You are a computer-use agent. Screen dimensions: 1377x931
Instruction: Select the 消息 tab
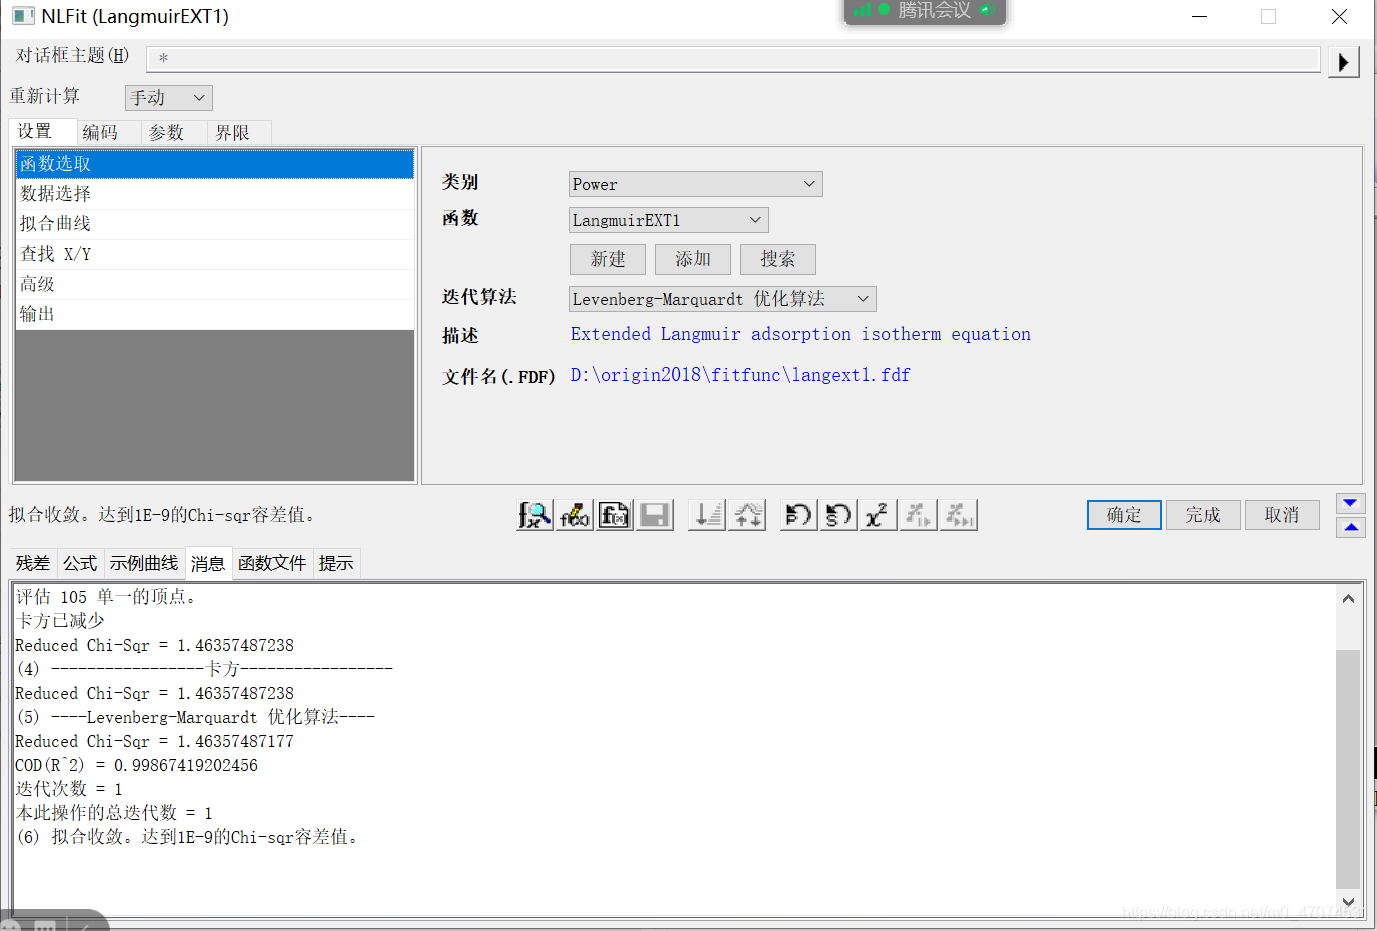point(208,563)
